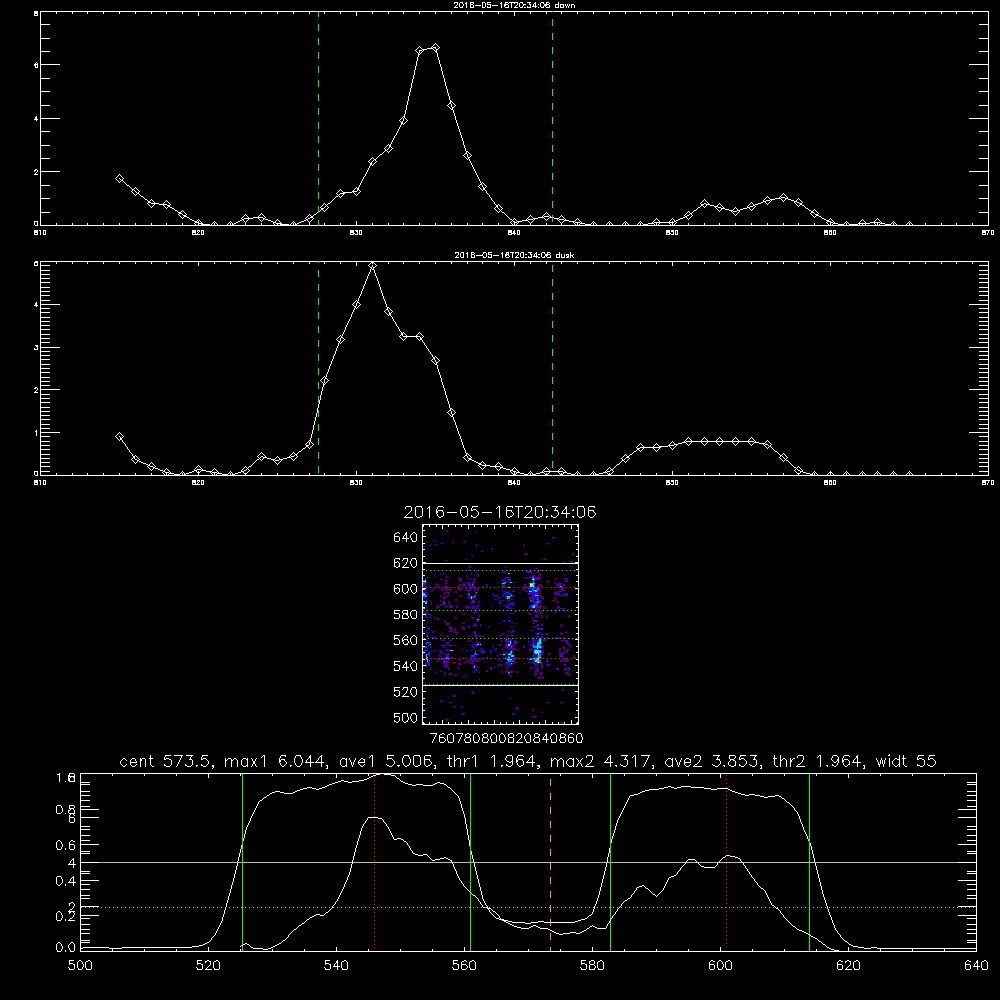The height and width of the screenshot is (1000, 1000).
Task: Click the dawn plot title text
Action: 515,4
